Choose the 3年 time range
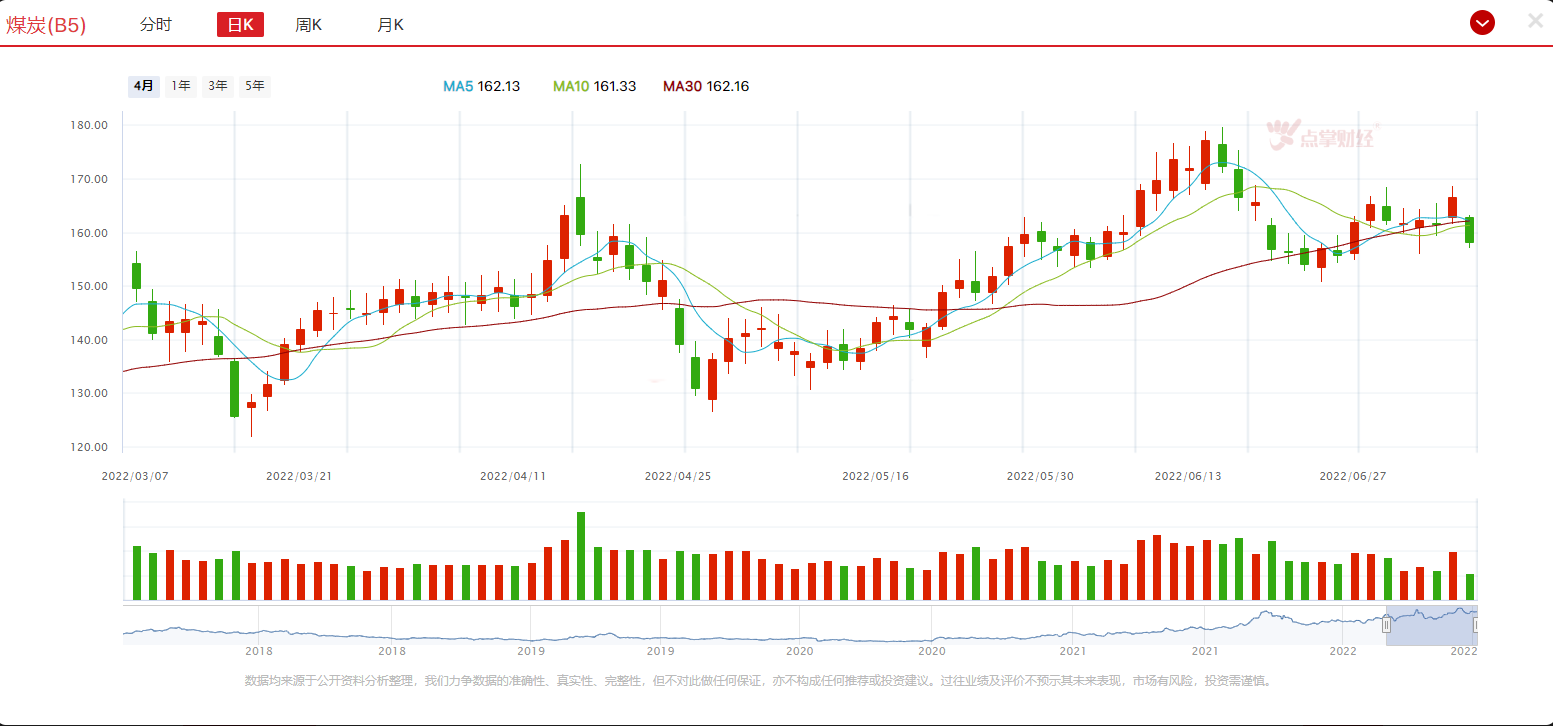 (218, 86)
